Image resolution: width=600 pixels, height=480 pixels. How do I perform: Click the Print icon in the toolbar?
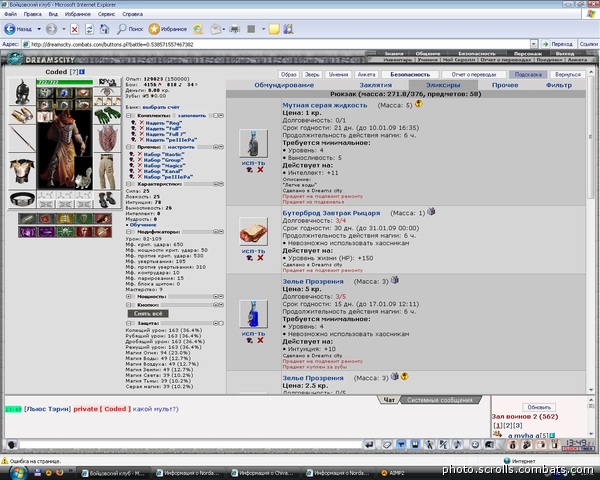[x=234, y=29]
